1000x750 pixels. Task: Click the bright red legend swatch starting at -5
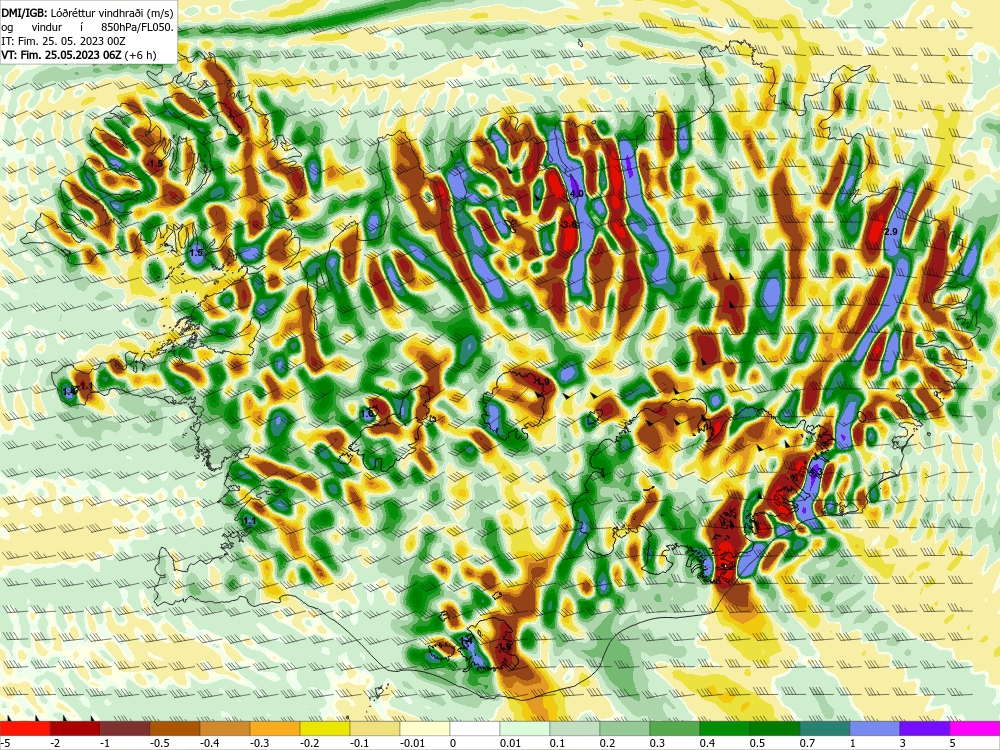(x=26, y=728)
